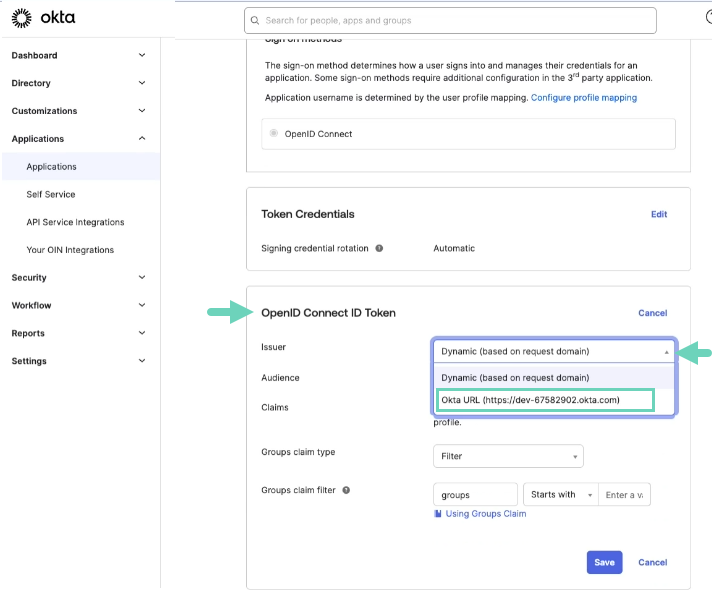Click Edit in Token Credentials
The width and height of the screenshot is (712, 590).
(x=658, y=214)
